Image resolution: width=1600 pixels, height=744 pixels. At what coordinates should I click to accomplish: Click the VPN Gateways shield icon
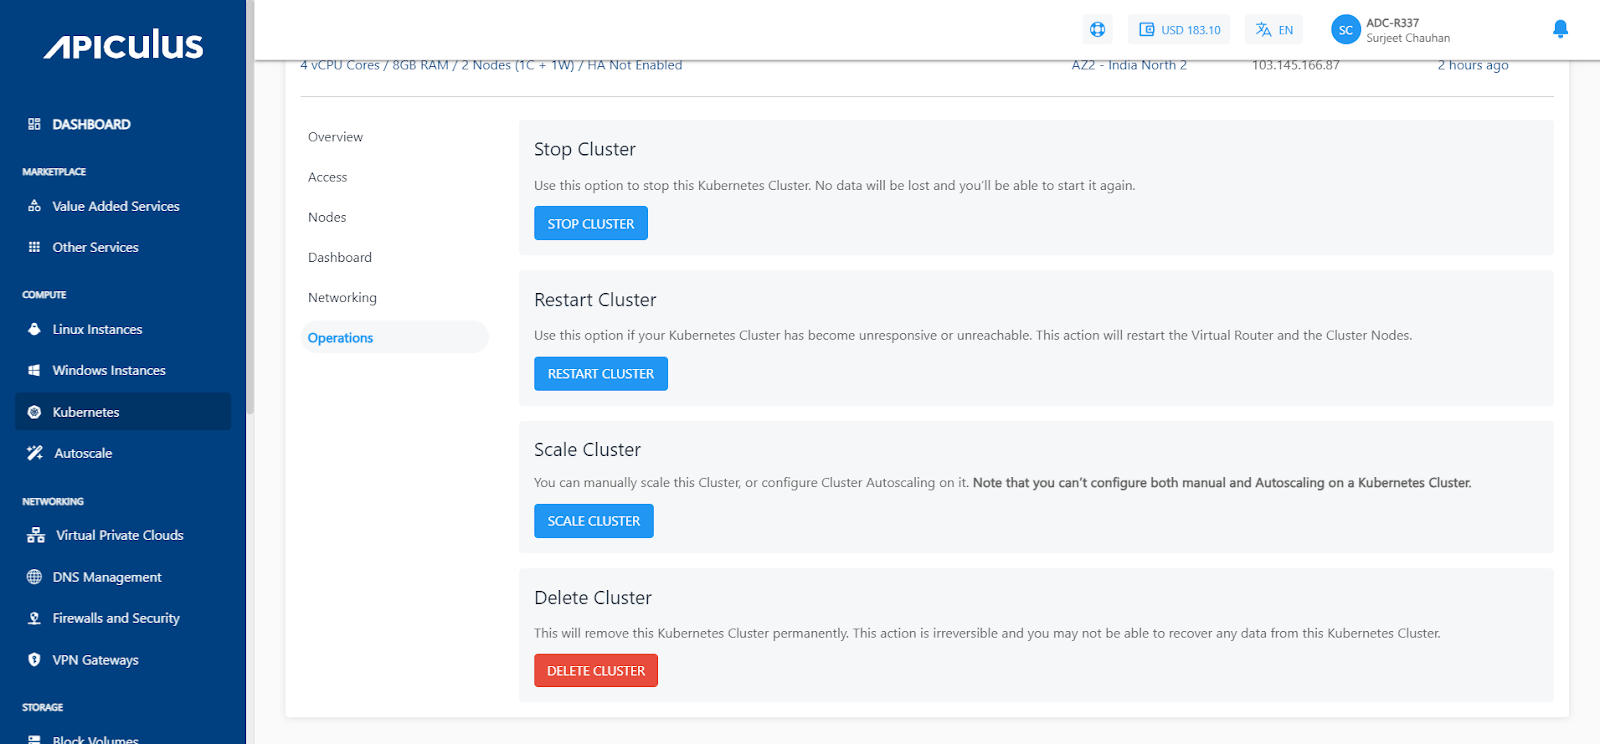[x=34, y=660]
